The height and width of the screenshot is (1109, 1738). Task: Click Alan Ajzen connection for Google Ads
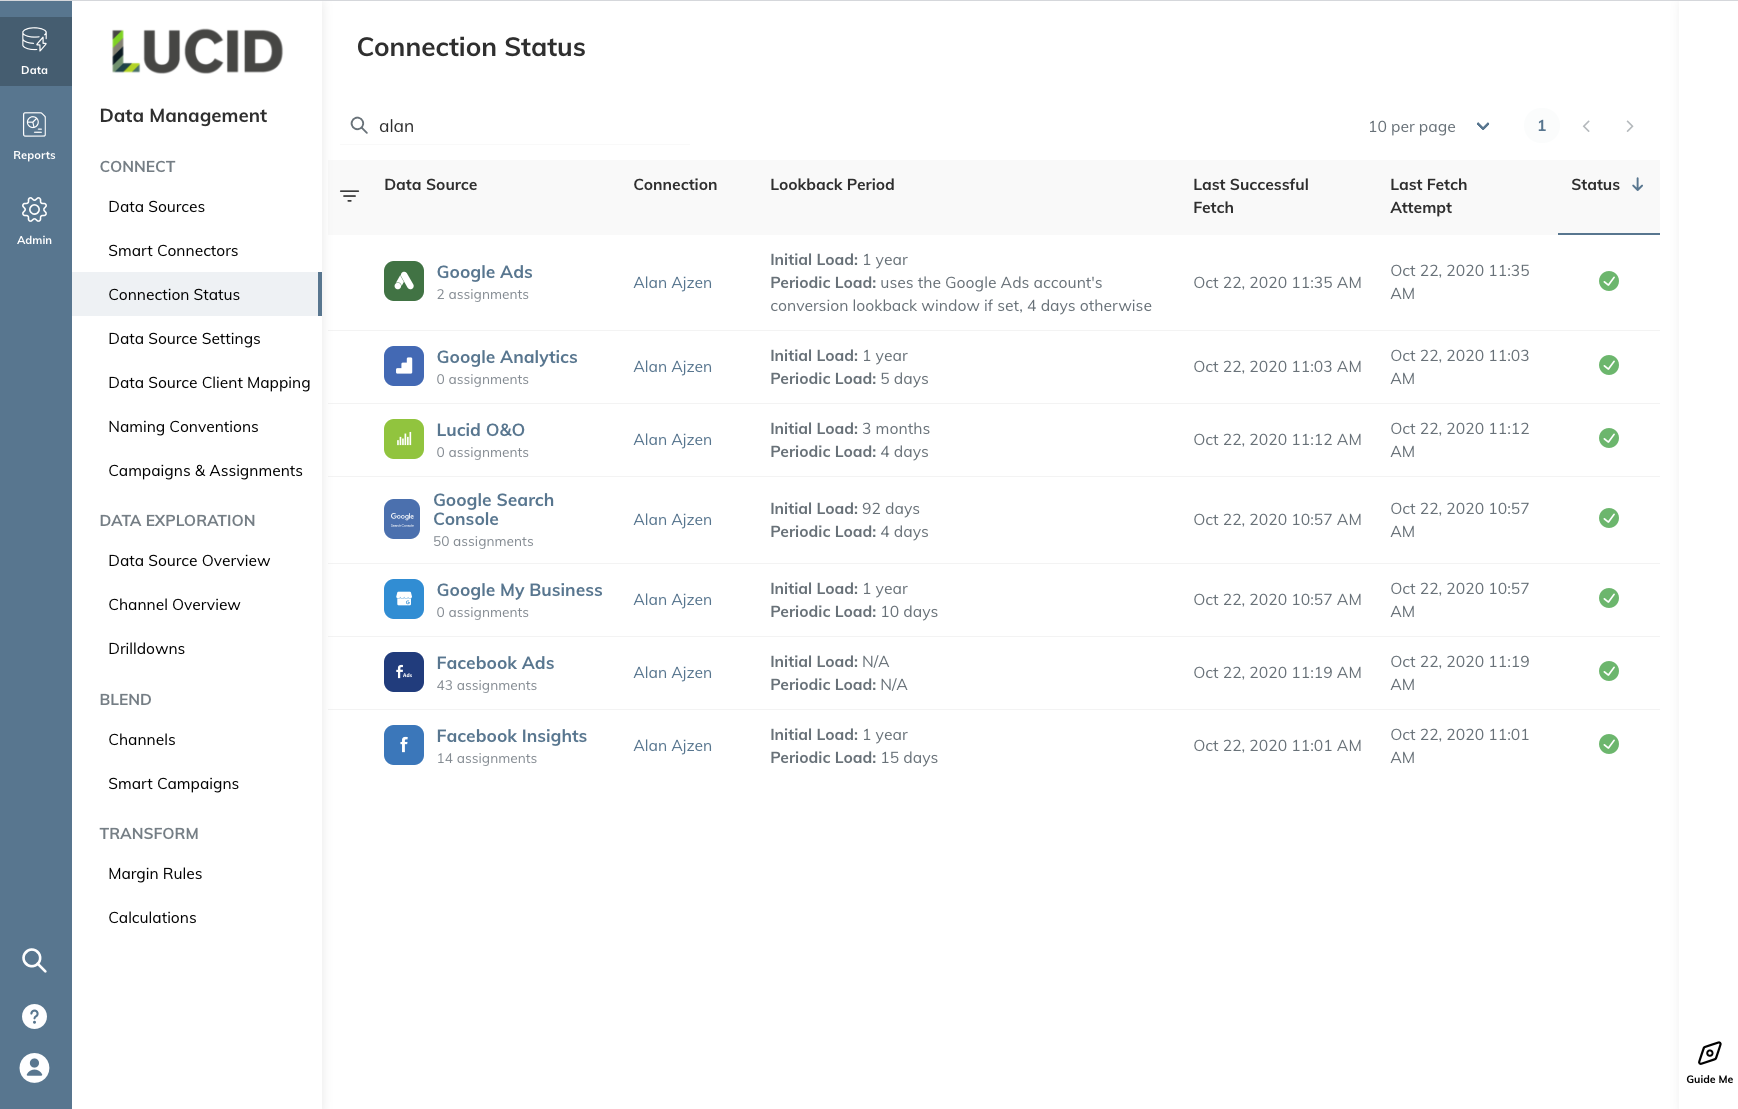click(x=672, y=283)
